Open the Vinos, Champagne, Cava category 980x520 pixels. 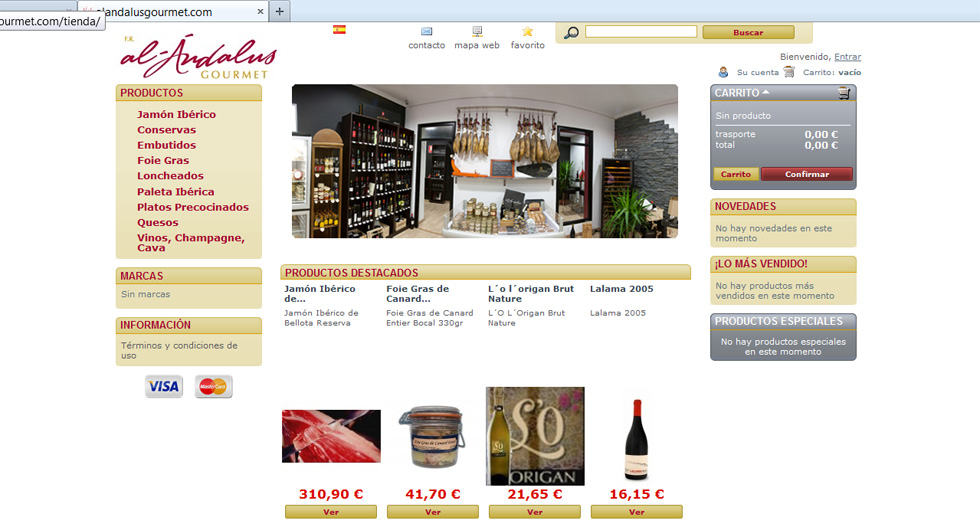pyautogui.click(x=191, y=242)
